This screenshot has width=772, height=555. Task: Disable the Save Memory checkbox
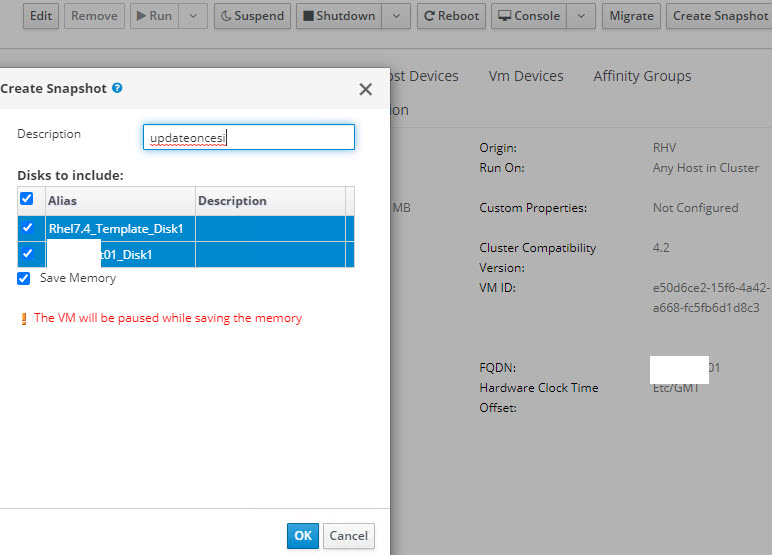(x=24, y=278)
